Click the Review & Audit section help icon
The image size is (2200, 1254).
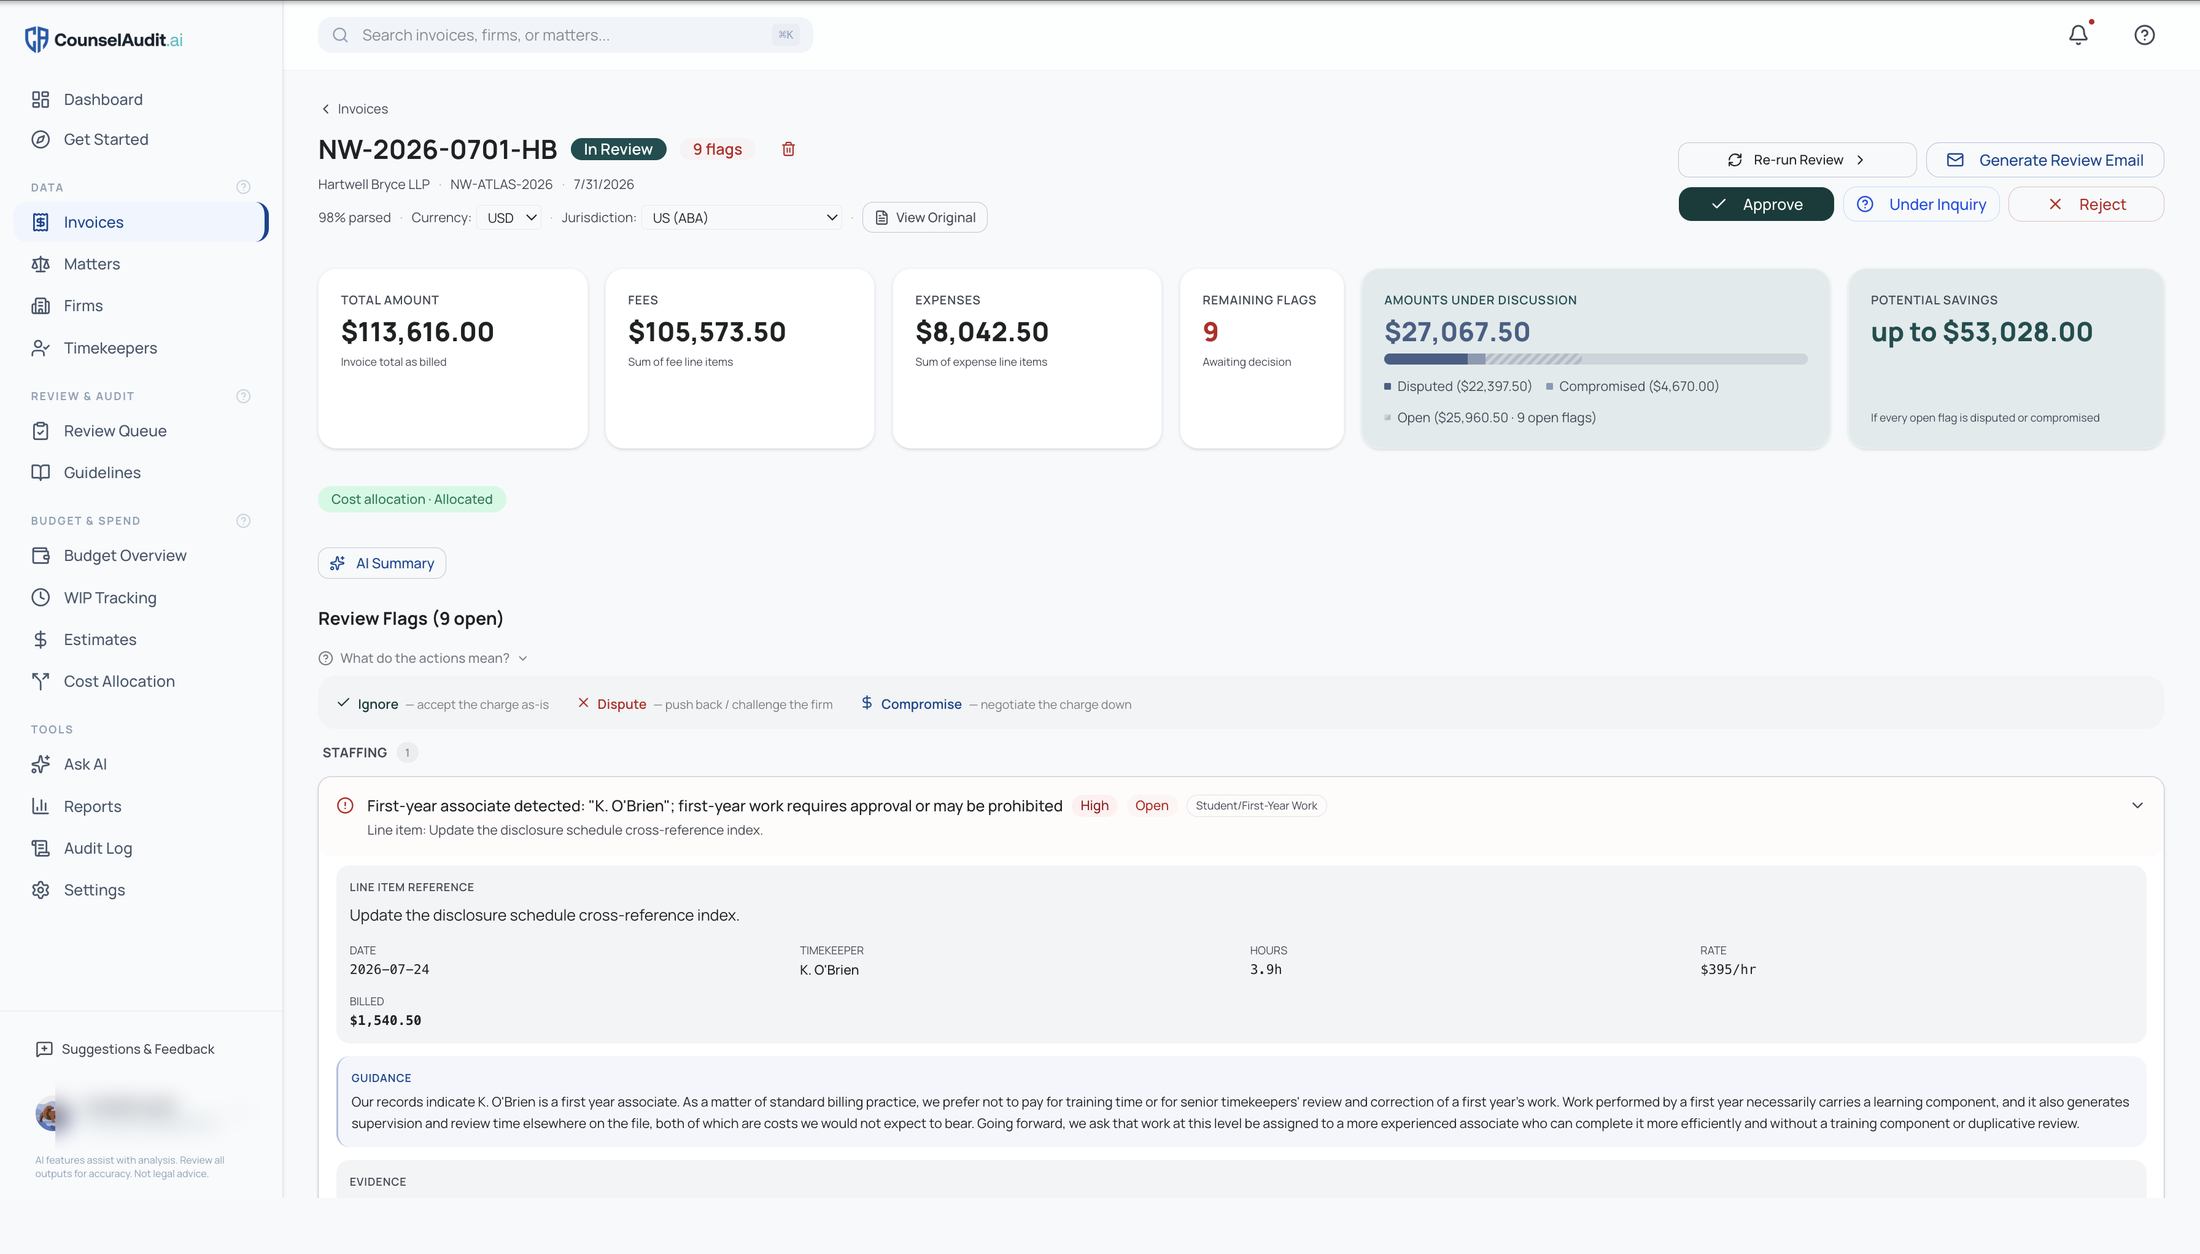tap(243, 396)
